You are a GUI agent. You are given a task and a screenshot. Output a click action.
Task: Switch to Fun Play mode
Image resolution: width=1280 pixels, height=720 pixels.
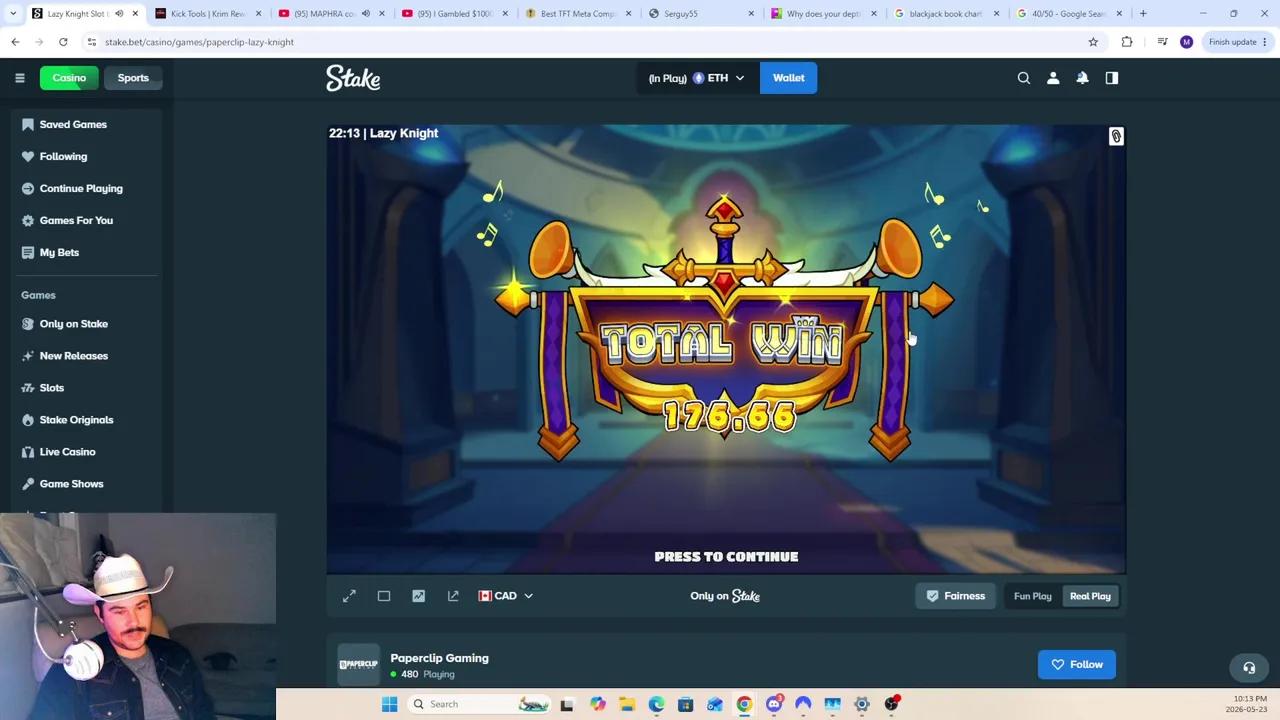[x=1033, y=596]
